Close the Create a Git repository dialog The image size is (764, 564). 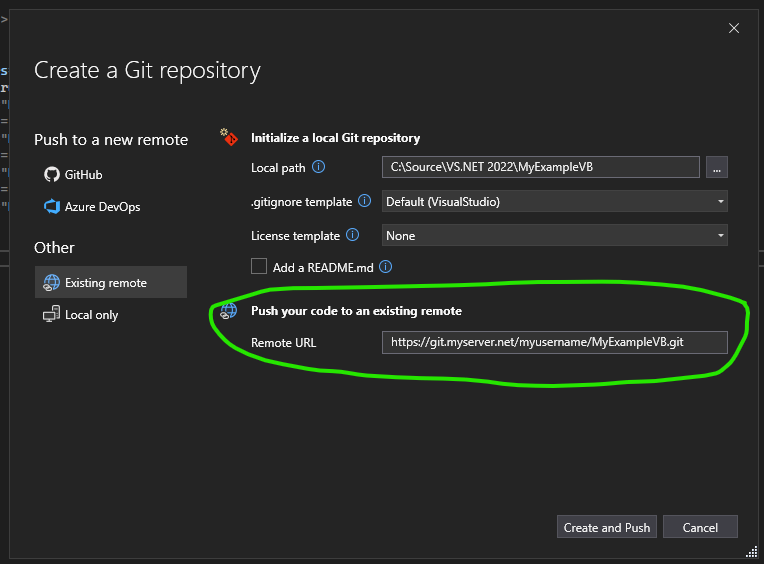tap(734, 28)
